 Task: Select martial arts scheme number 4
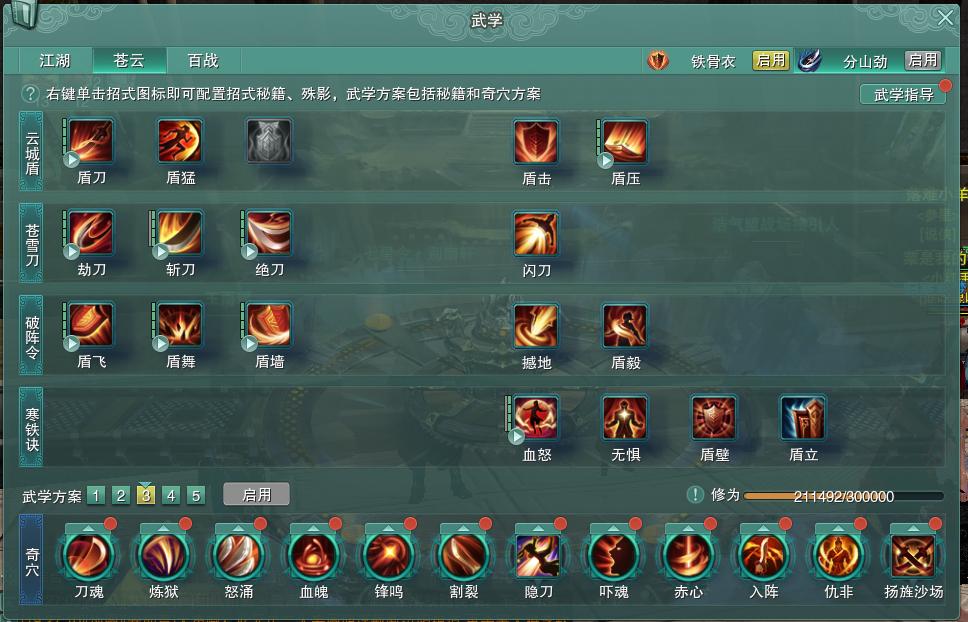click(x=171, y=496)
